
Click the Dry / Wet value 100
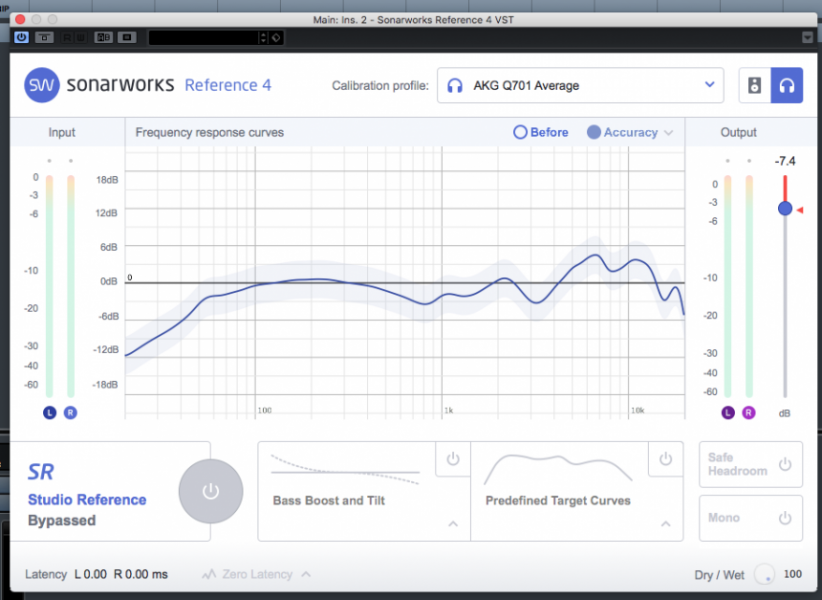tap(792, 574)
